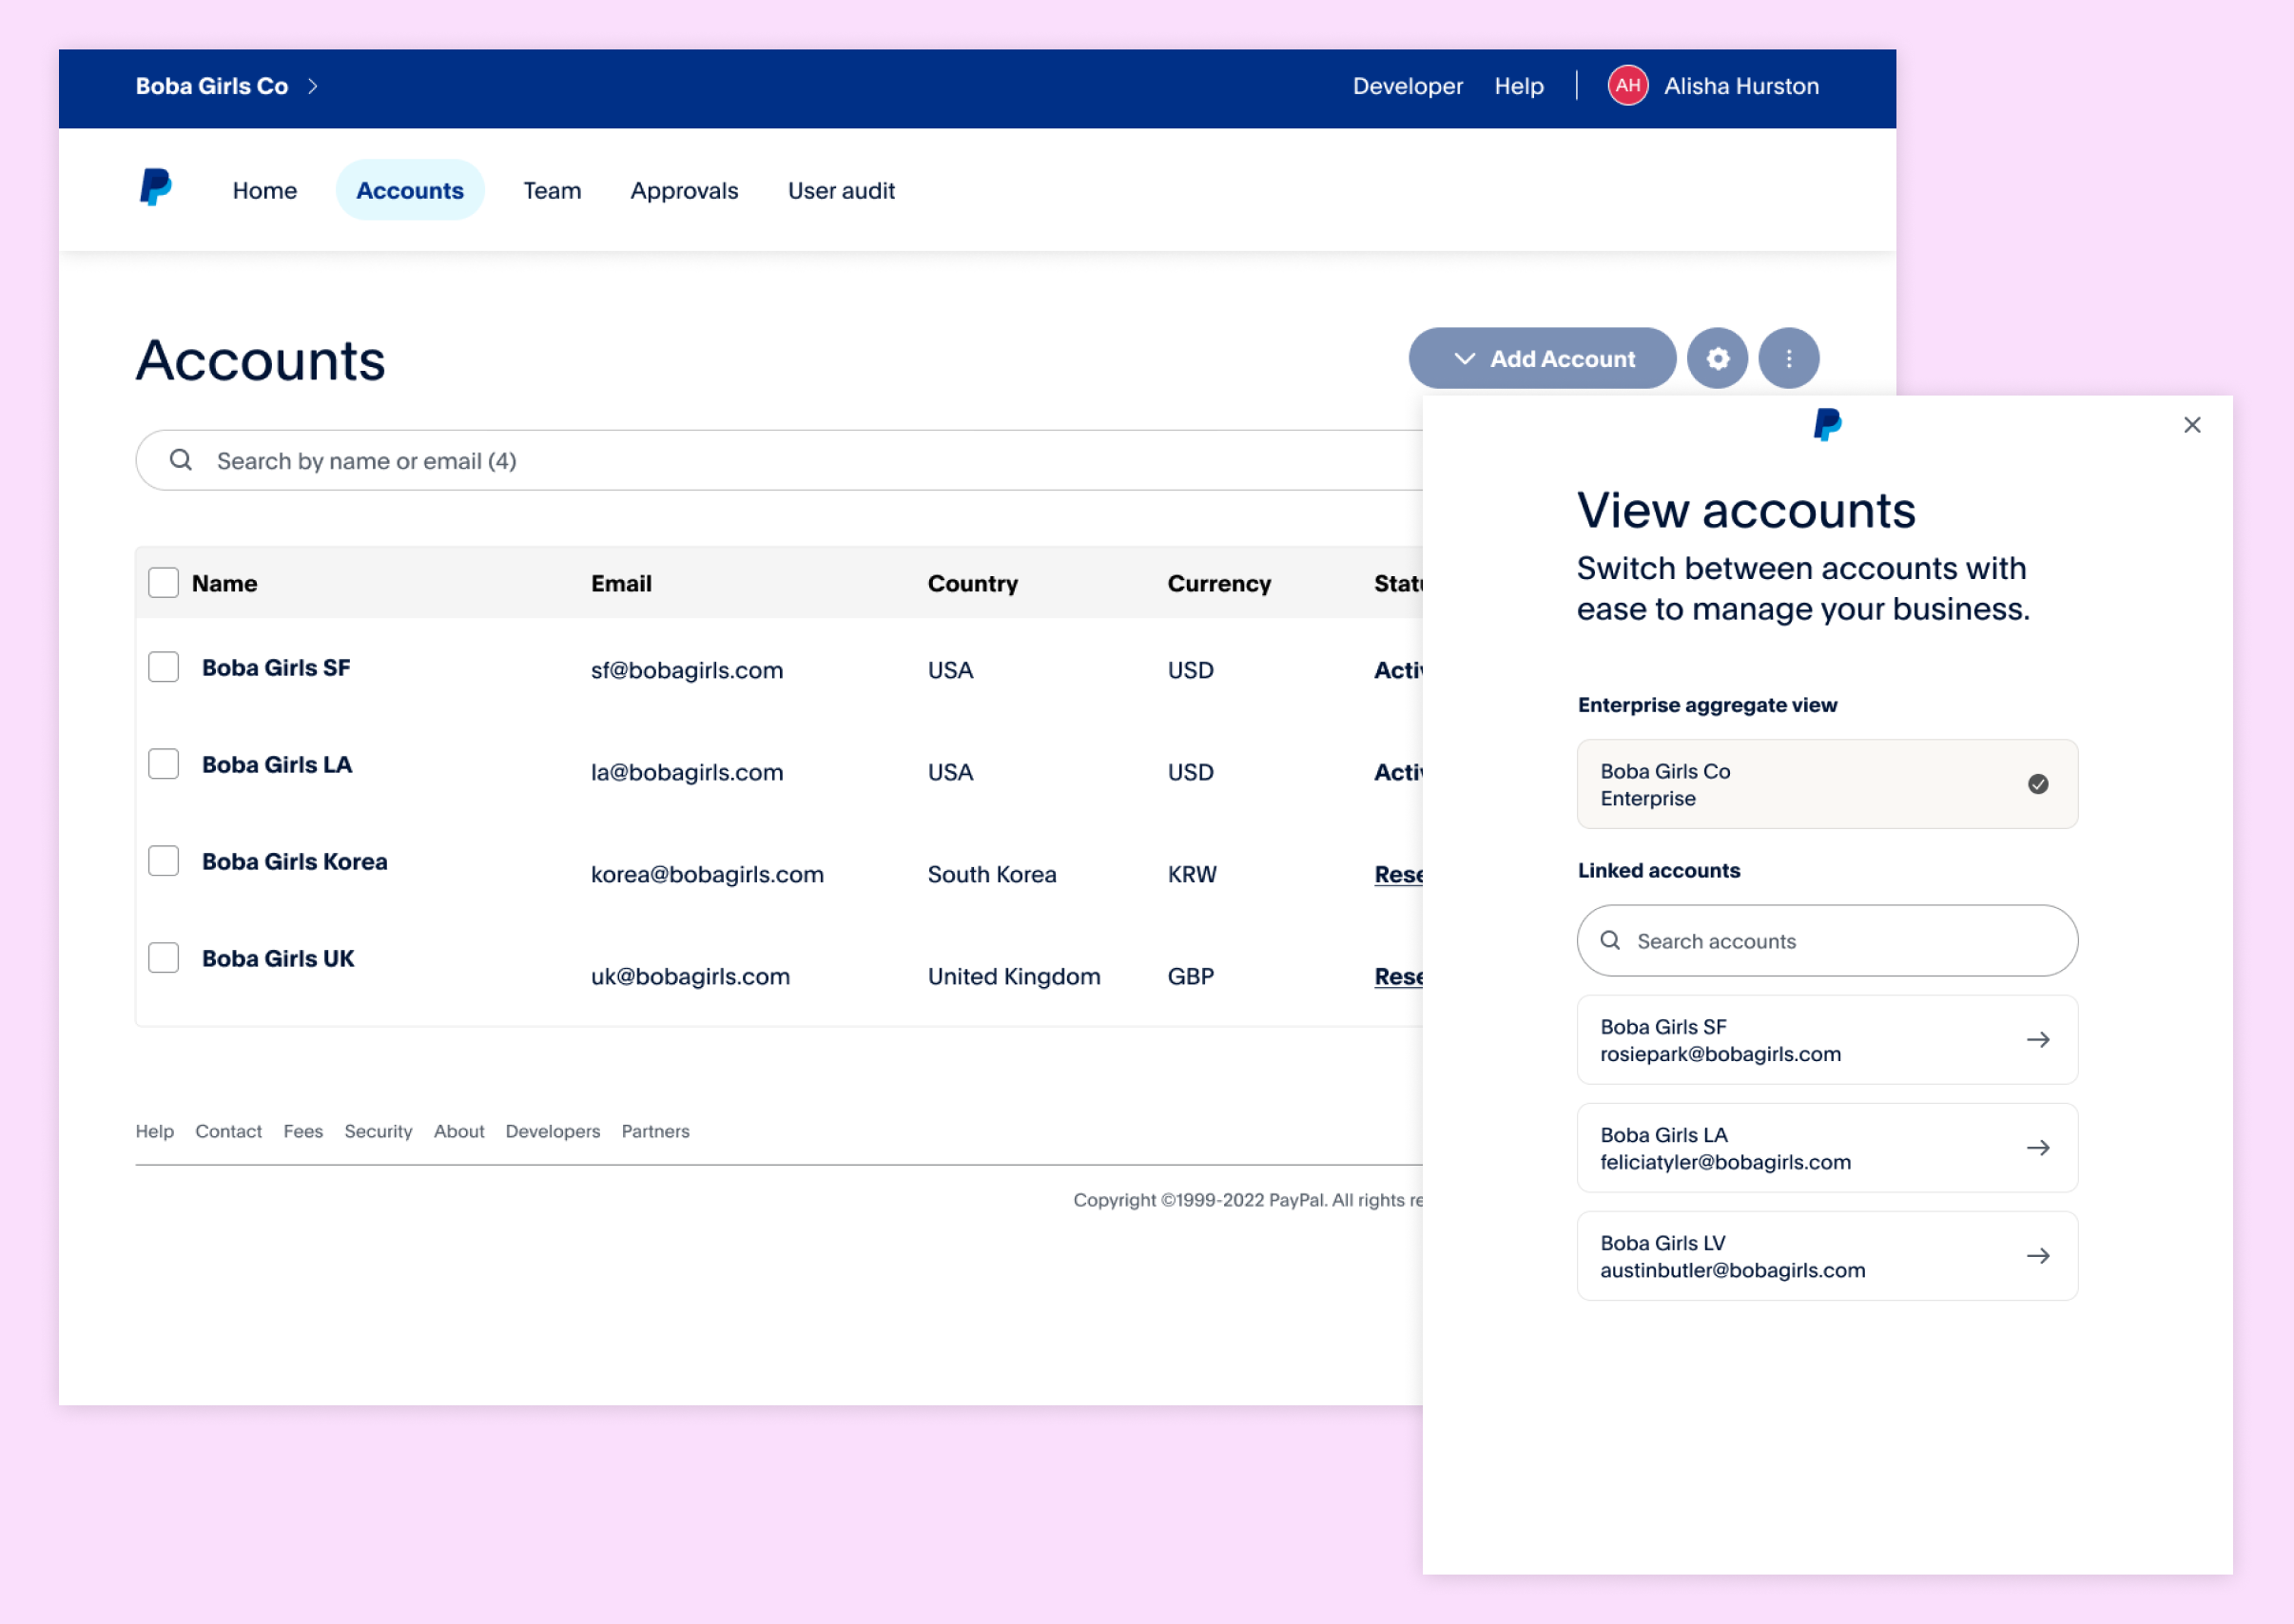The image size is (2294, 1624).
Task: Click the korea@bobagirls.com email cell
Action: [x=707, y=874]
